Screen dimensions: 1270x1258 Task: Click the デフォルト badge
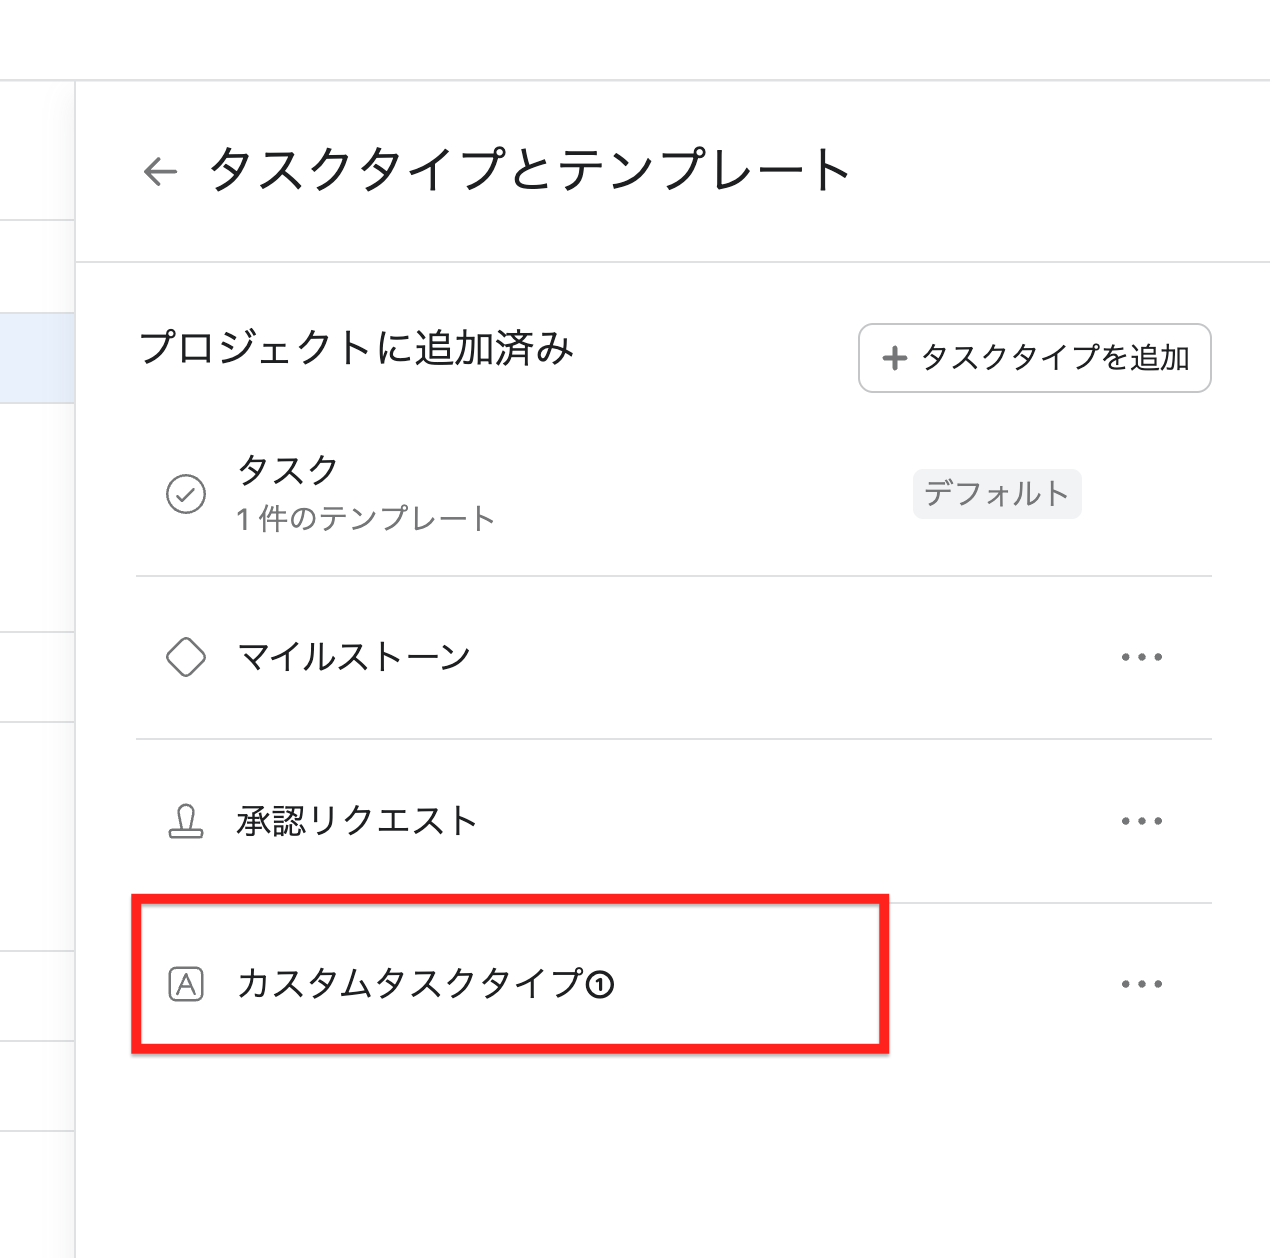tap(996, 494)
